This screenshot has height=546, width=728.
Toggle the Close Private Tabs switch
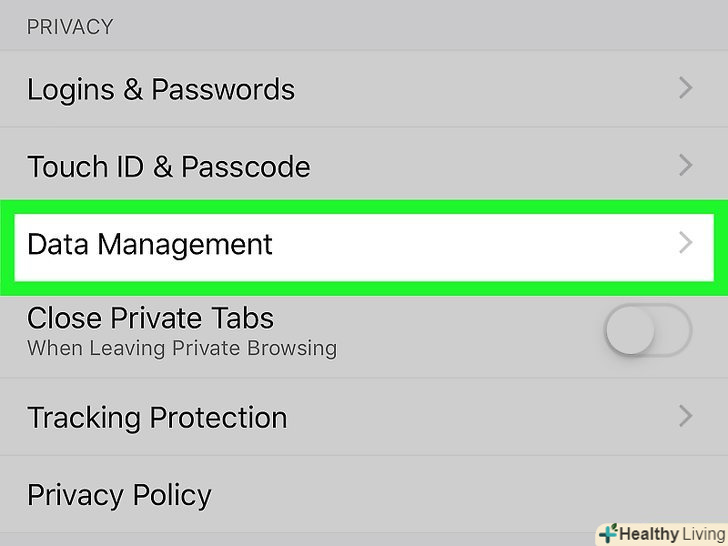click(x=648, y=331)
